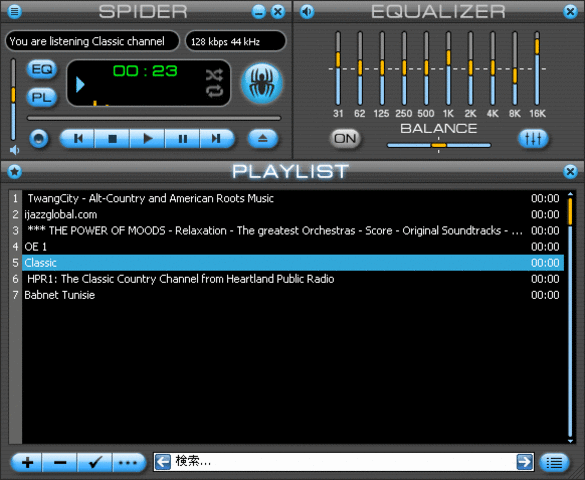Image resolution: width=585 pixels, height=480 pixels.
Task: Pause the current stream
Action: click(182, 139)
